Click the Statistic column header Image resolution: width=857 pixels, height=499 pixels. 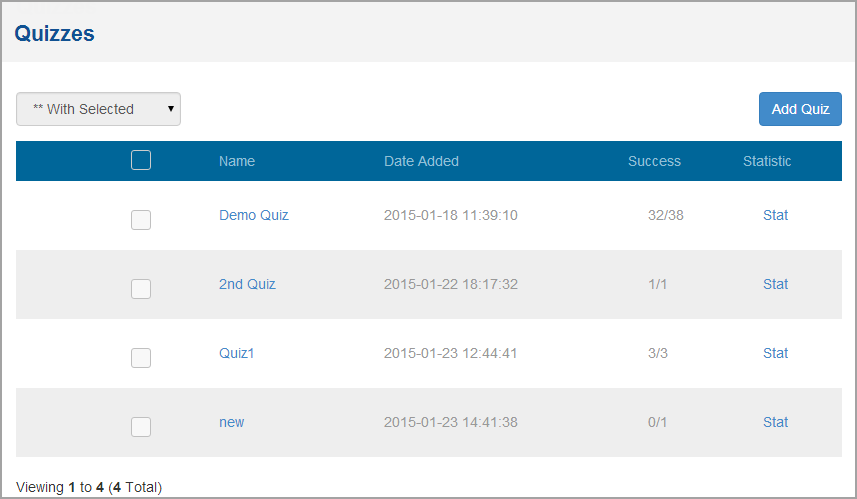coord(767,161)
